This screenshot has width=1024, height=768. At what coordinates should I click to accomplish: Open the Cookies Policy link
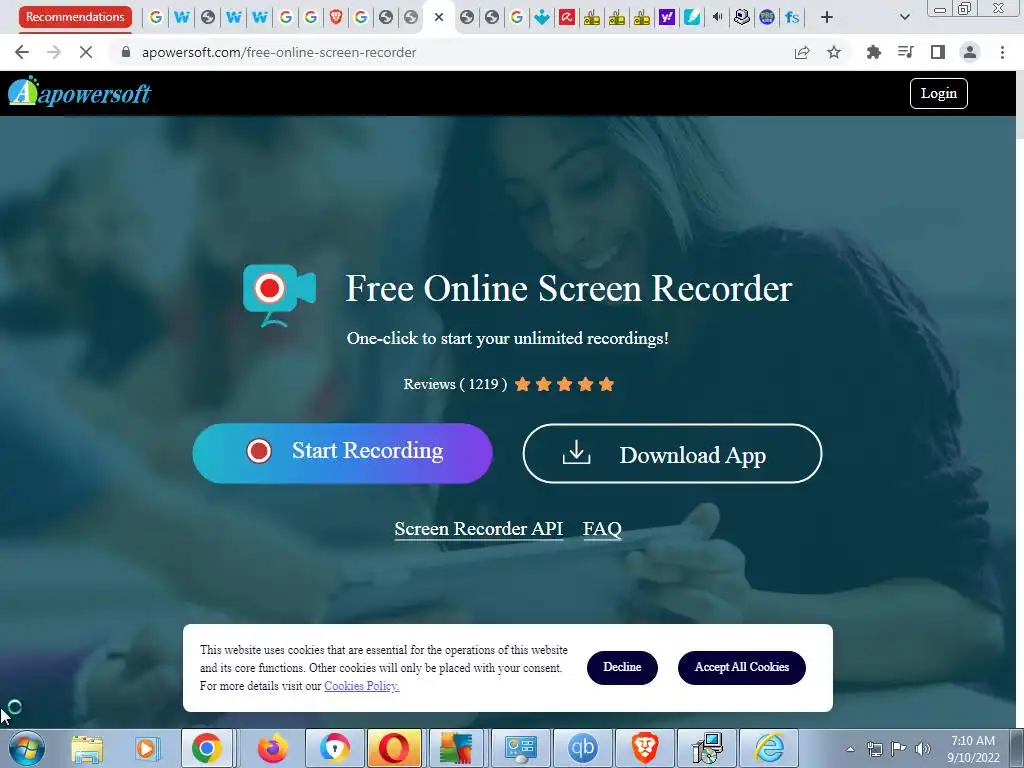(362, 686)
